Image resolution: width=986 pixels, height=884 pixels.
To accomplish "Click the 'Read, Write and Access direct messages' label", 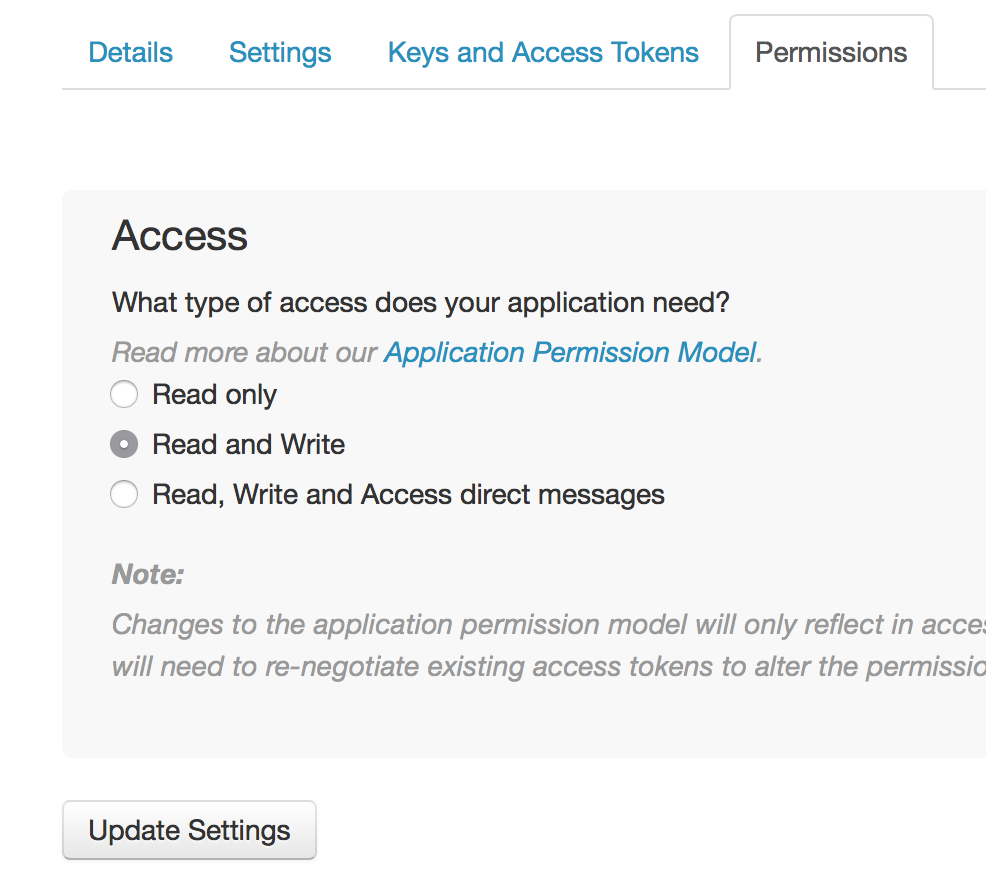I will point(408,494).
